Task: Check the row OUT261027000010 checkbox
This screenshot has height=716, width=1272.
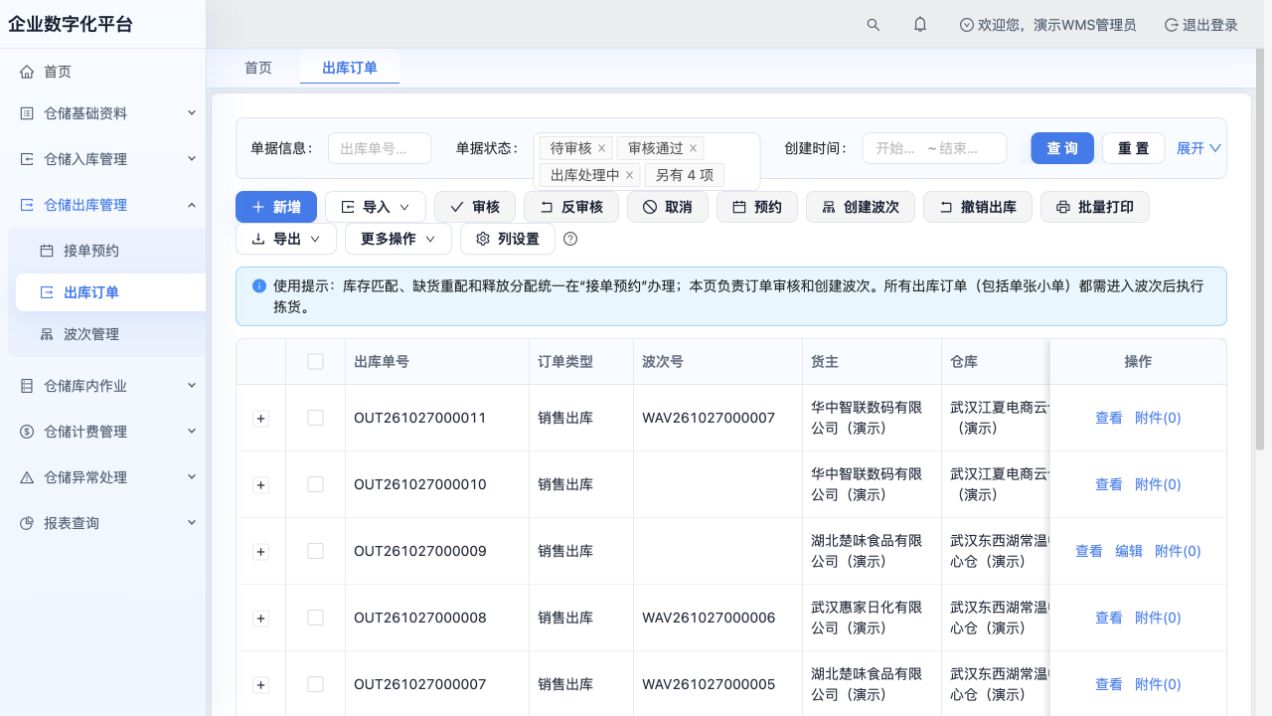Action: [x=315, y=484]
